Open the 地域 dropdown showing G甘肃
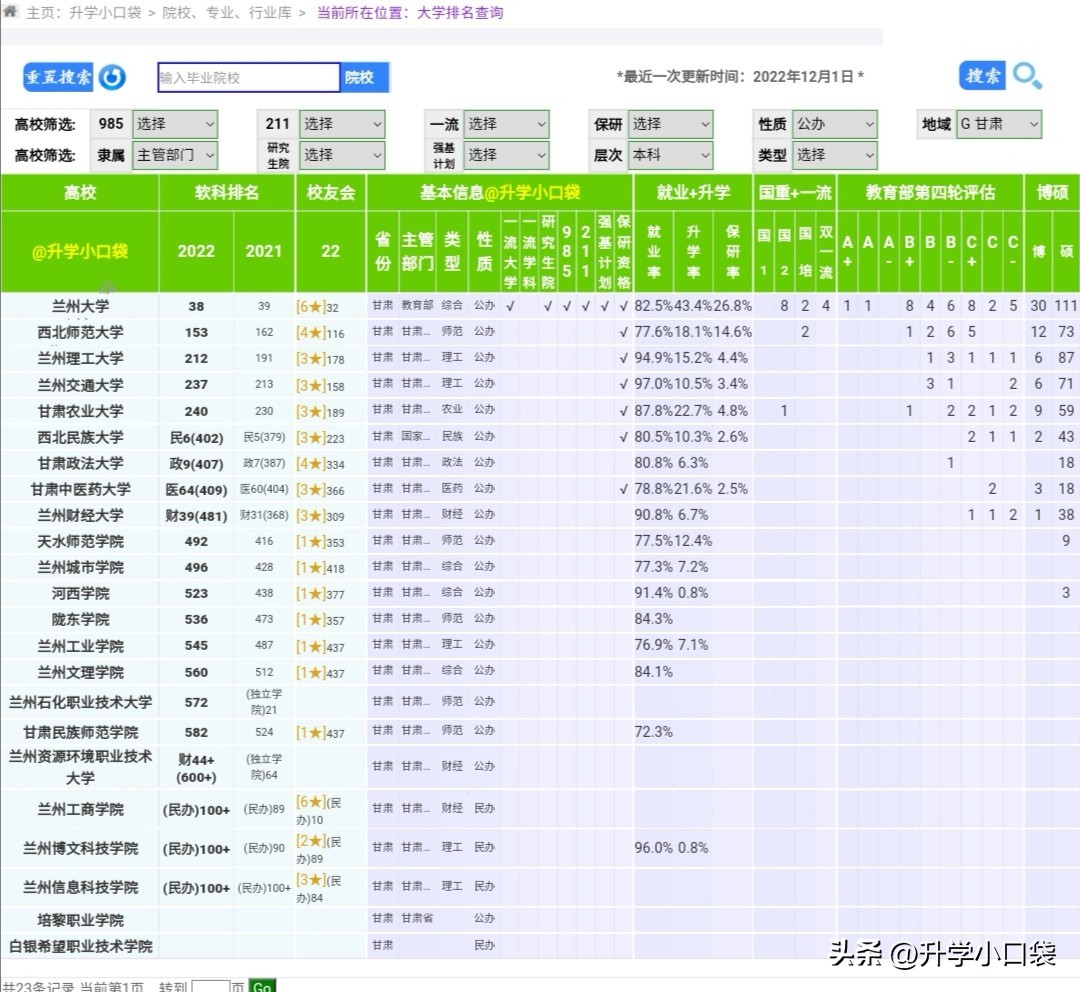Screen dimensions: 1080x992 (x=998, y=122)
